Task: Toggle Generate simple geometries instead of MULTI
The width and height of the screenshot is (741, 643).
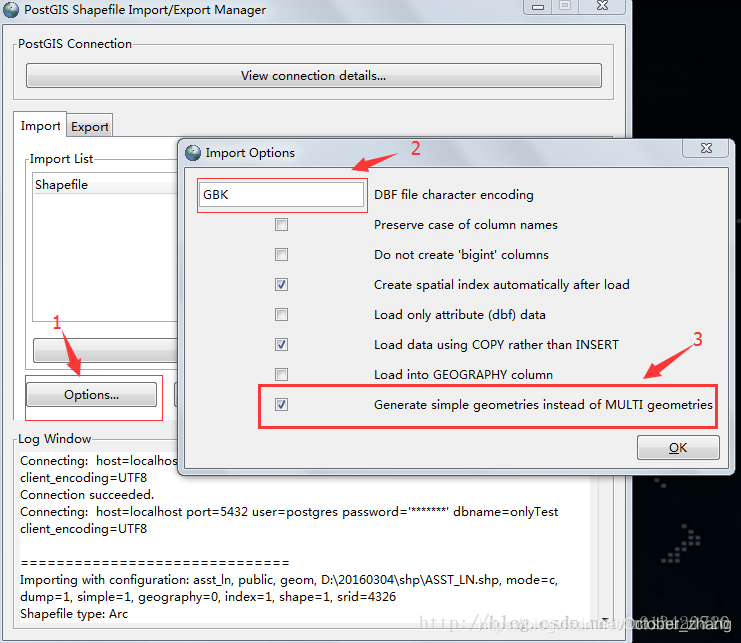Action: tap(281, 404)
